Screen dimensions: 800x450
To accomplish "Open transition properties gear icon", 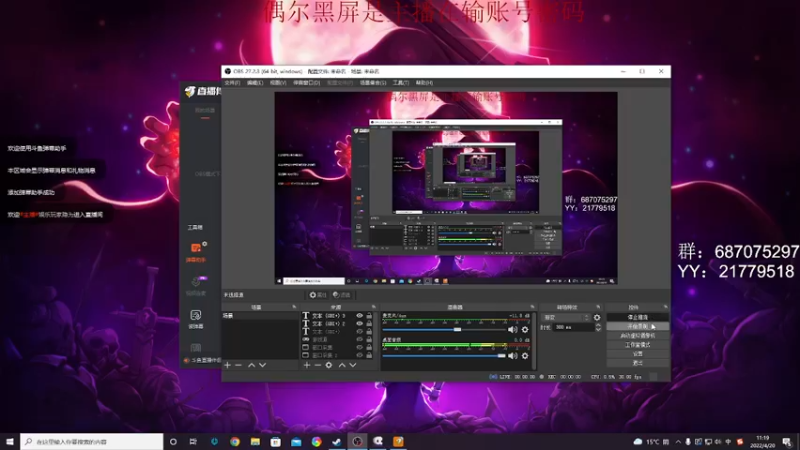I will (x=597, y=317).
